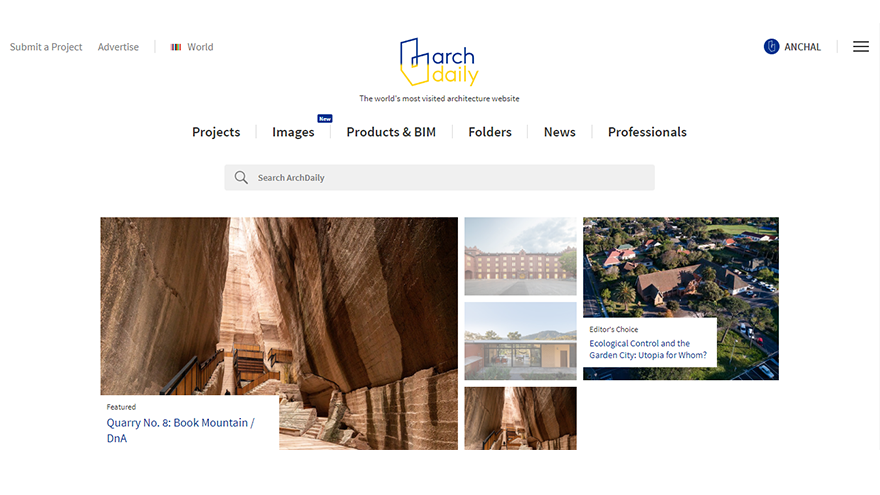The height and width of the screenshot is (495, 880).
Task: Select the Folders nav item
Action: (490, 132)
